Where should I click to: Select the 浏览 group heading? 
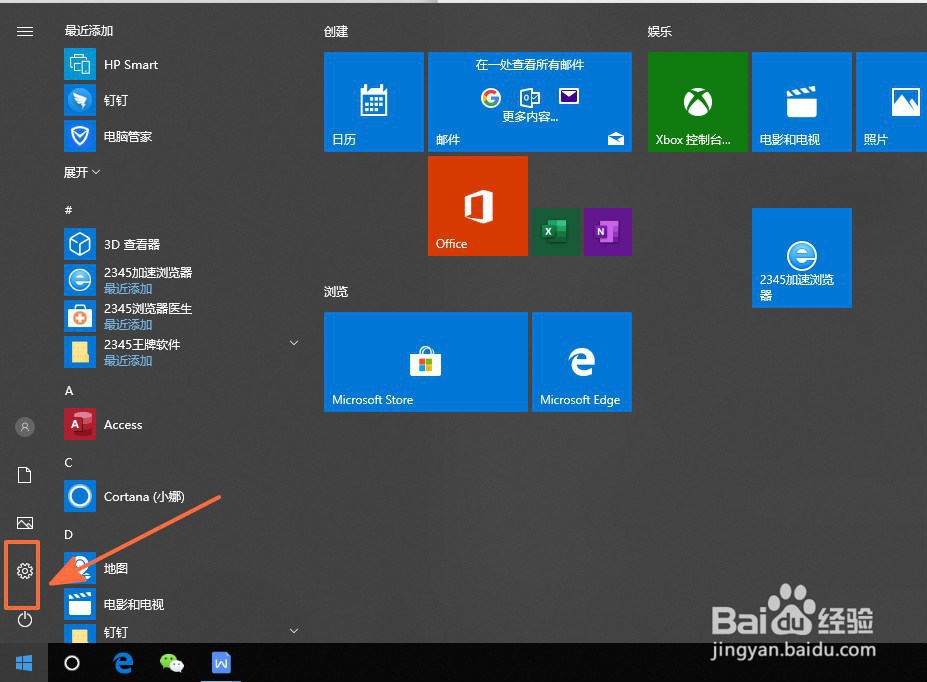[x=335, y=291]
